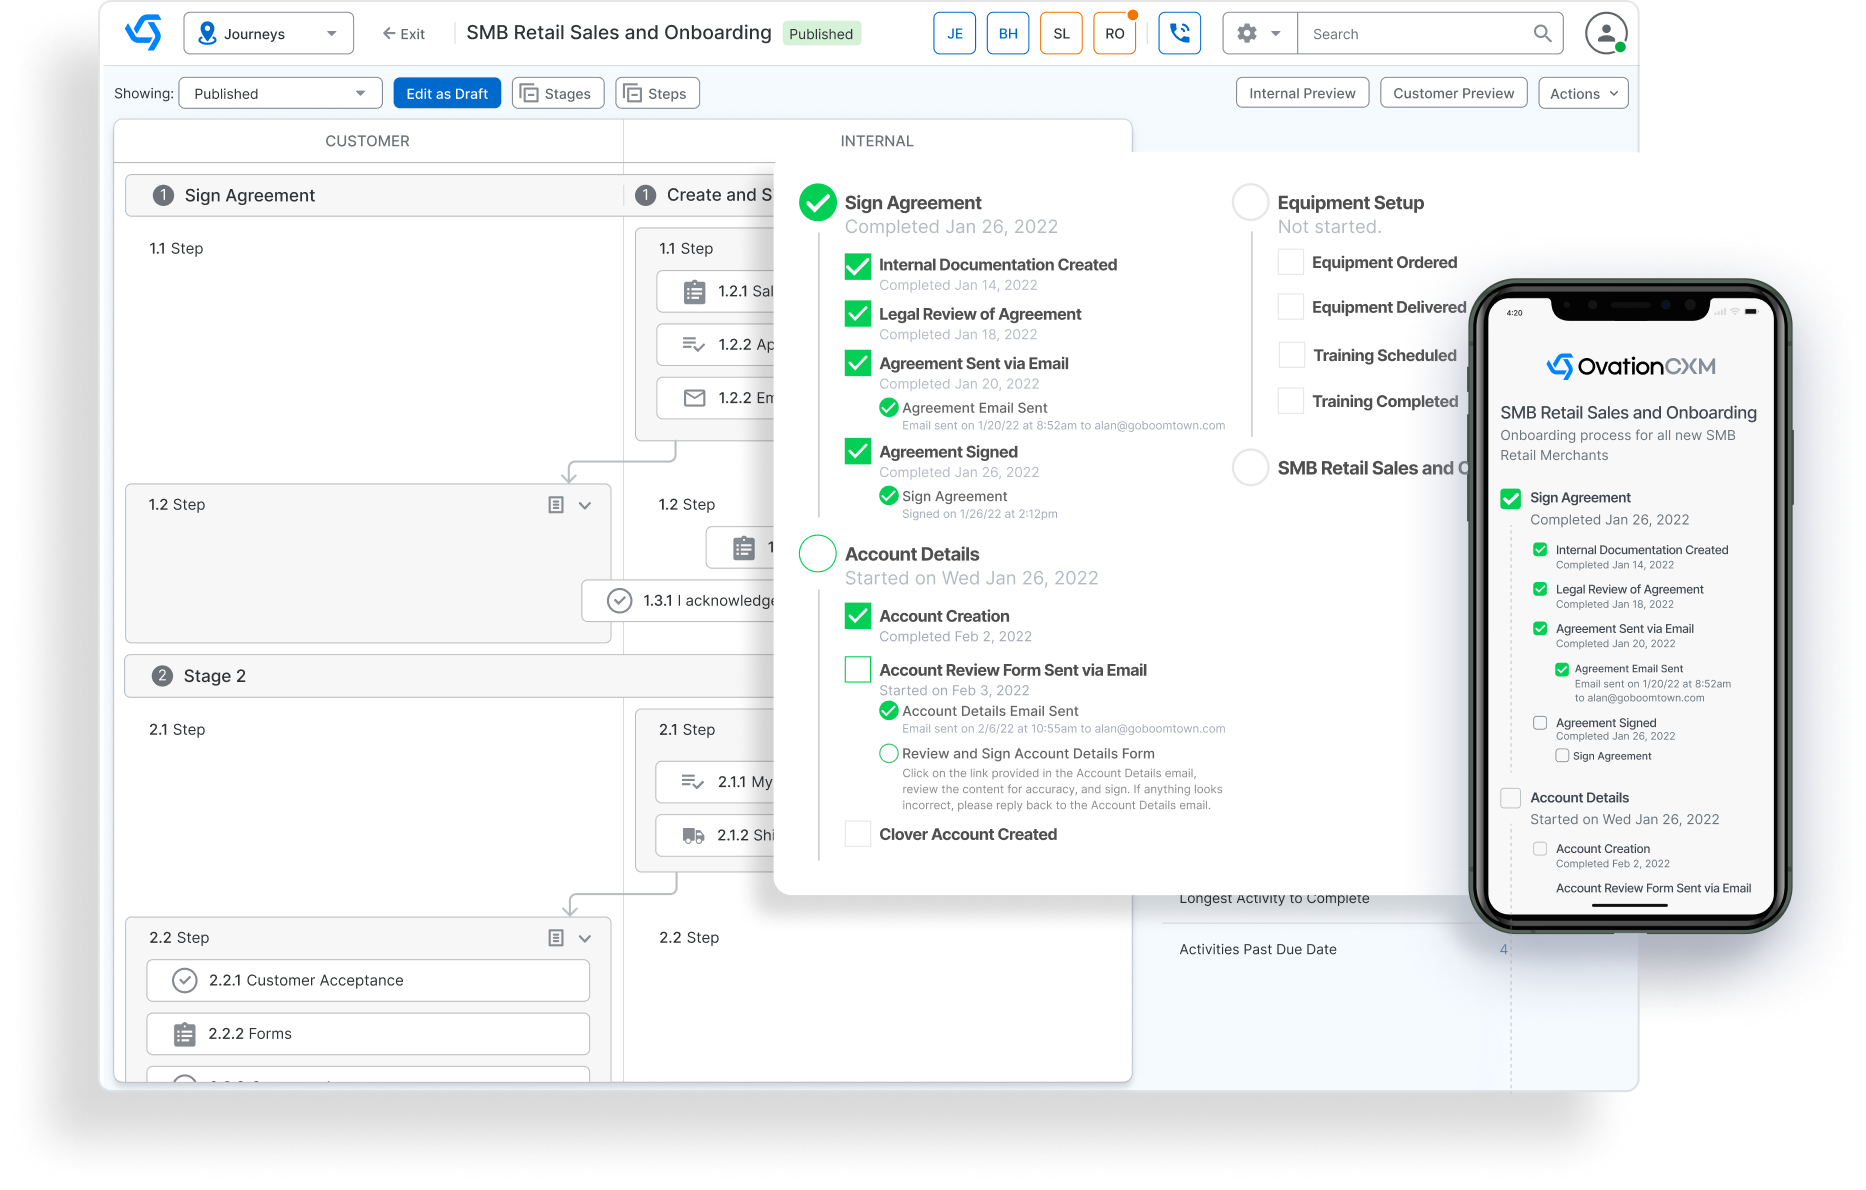Expand the 1.2 Step chevron

[586, 505]
